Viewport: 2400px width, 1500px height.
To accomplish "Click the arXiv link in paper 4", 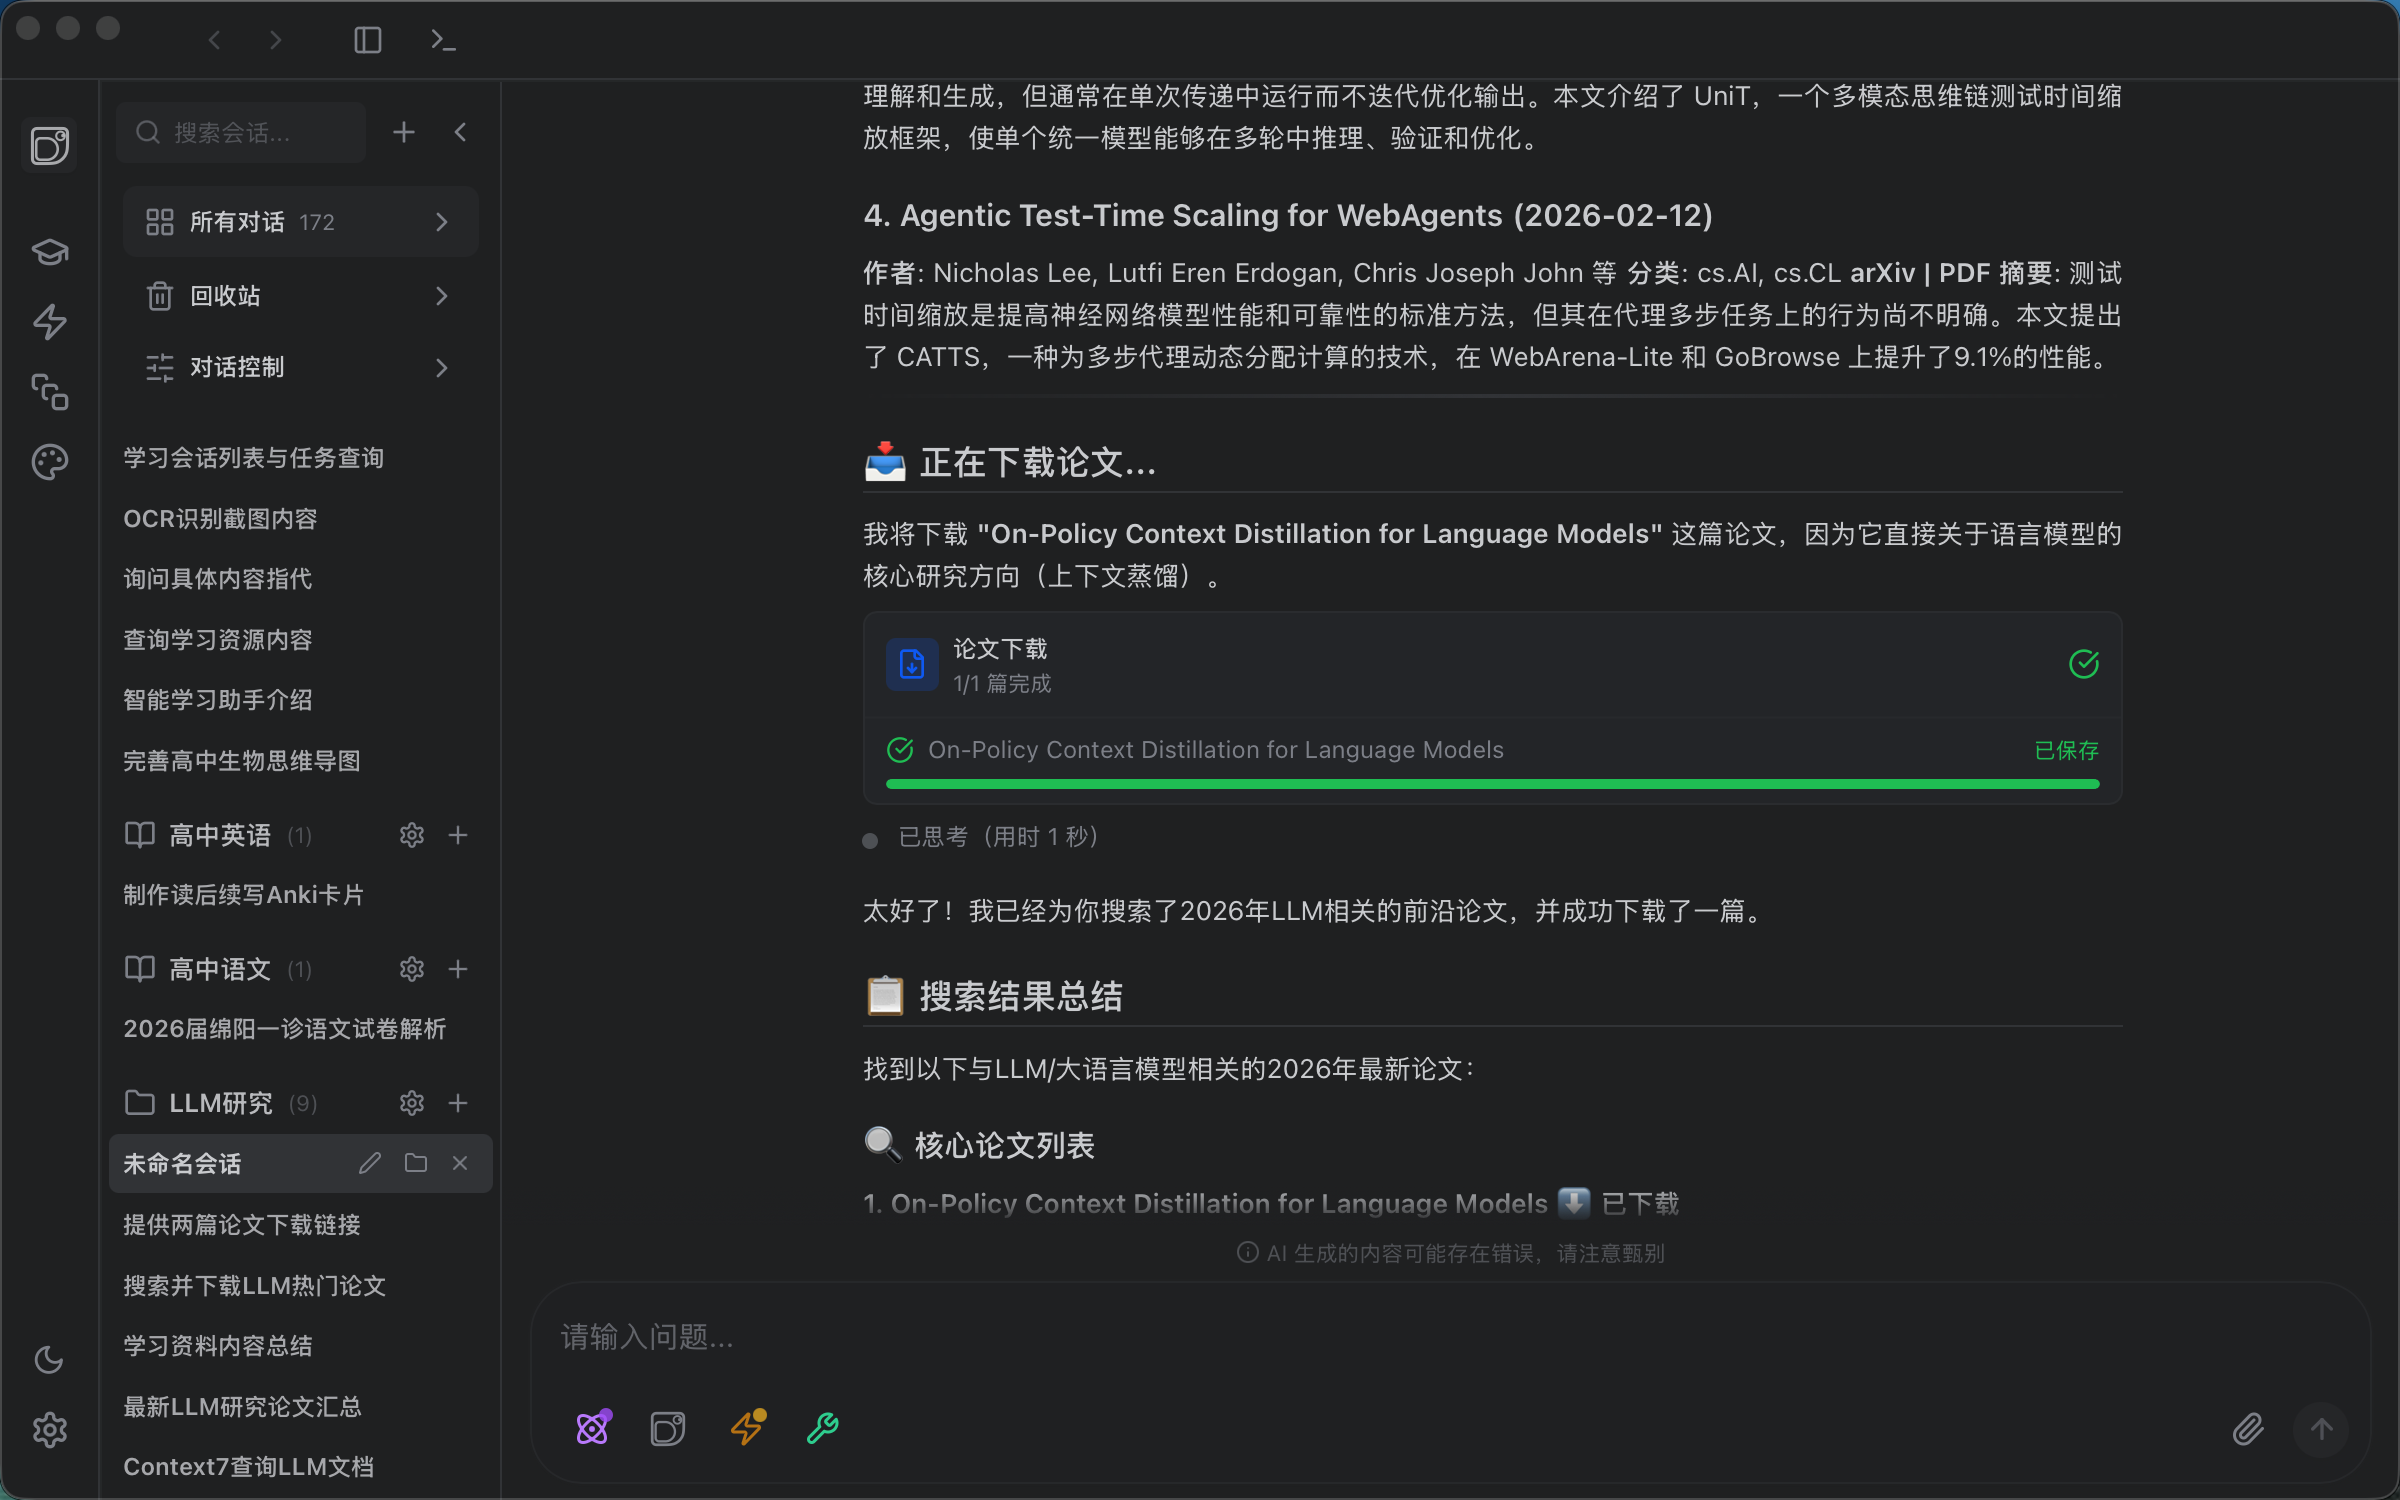I will 1882,273.
